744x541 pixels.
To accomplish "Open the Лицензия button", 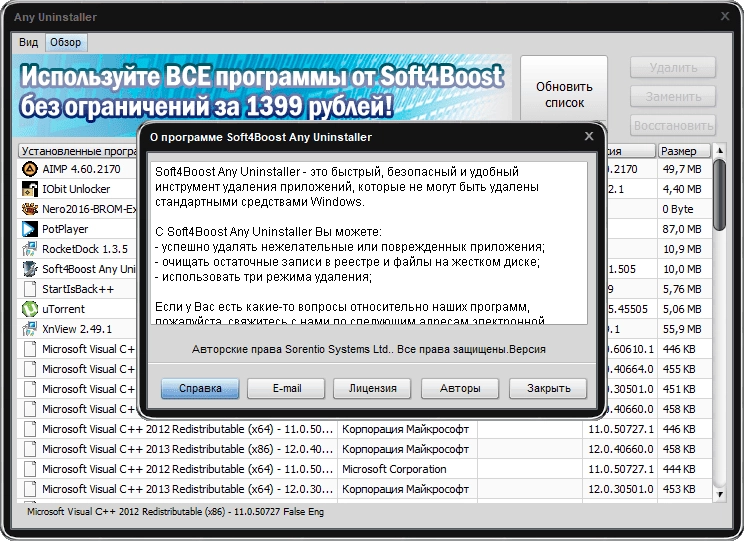I will pyautogui.click(x=372, y=388).
